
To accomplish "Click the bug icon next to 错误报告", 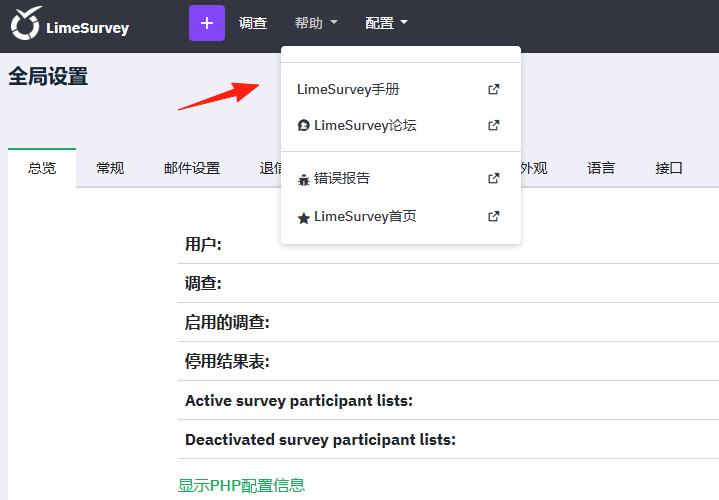I will click(x=304, y=179).
